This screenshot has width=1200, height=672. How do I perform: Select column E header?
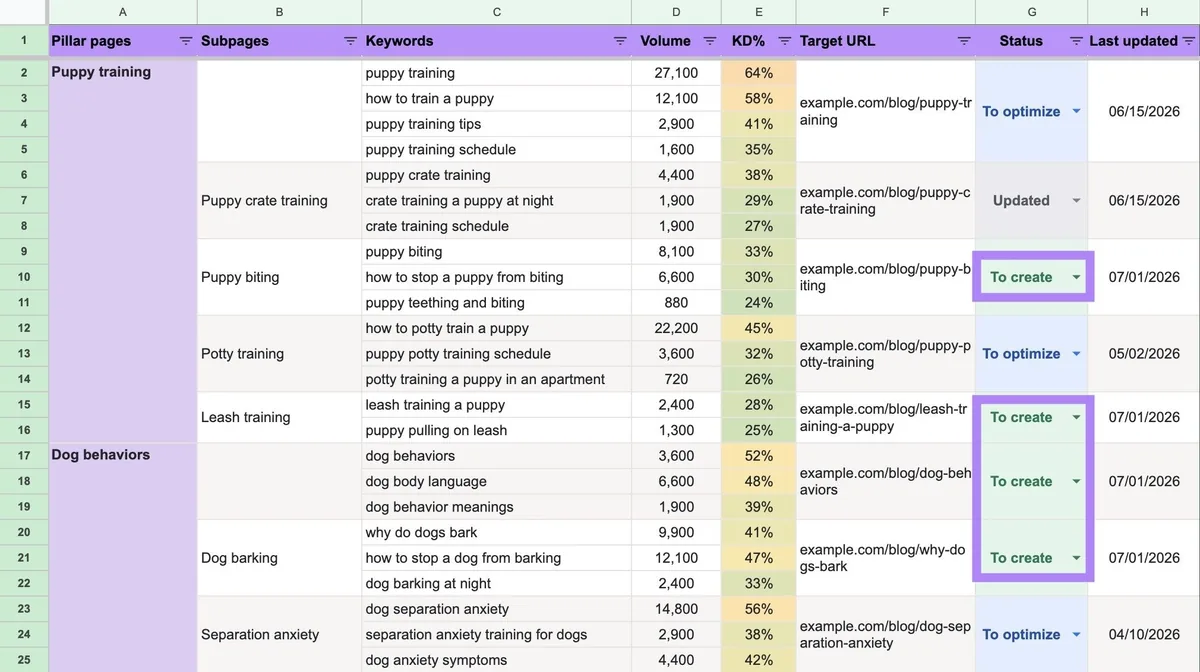click(759, 12)
